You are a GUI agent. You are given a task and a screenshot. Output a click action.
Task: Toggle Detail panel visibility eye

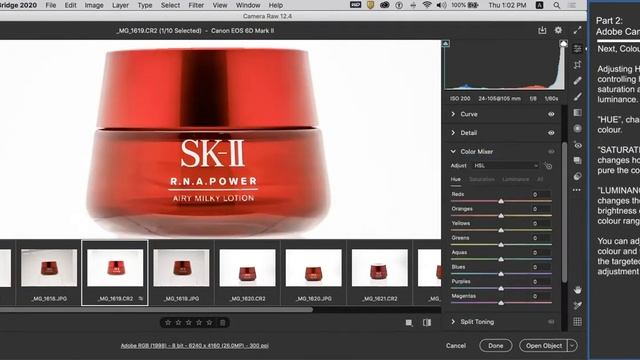click(551, 133)
